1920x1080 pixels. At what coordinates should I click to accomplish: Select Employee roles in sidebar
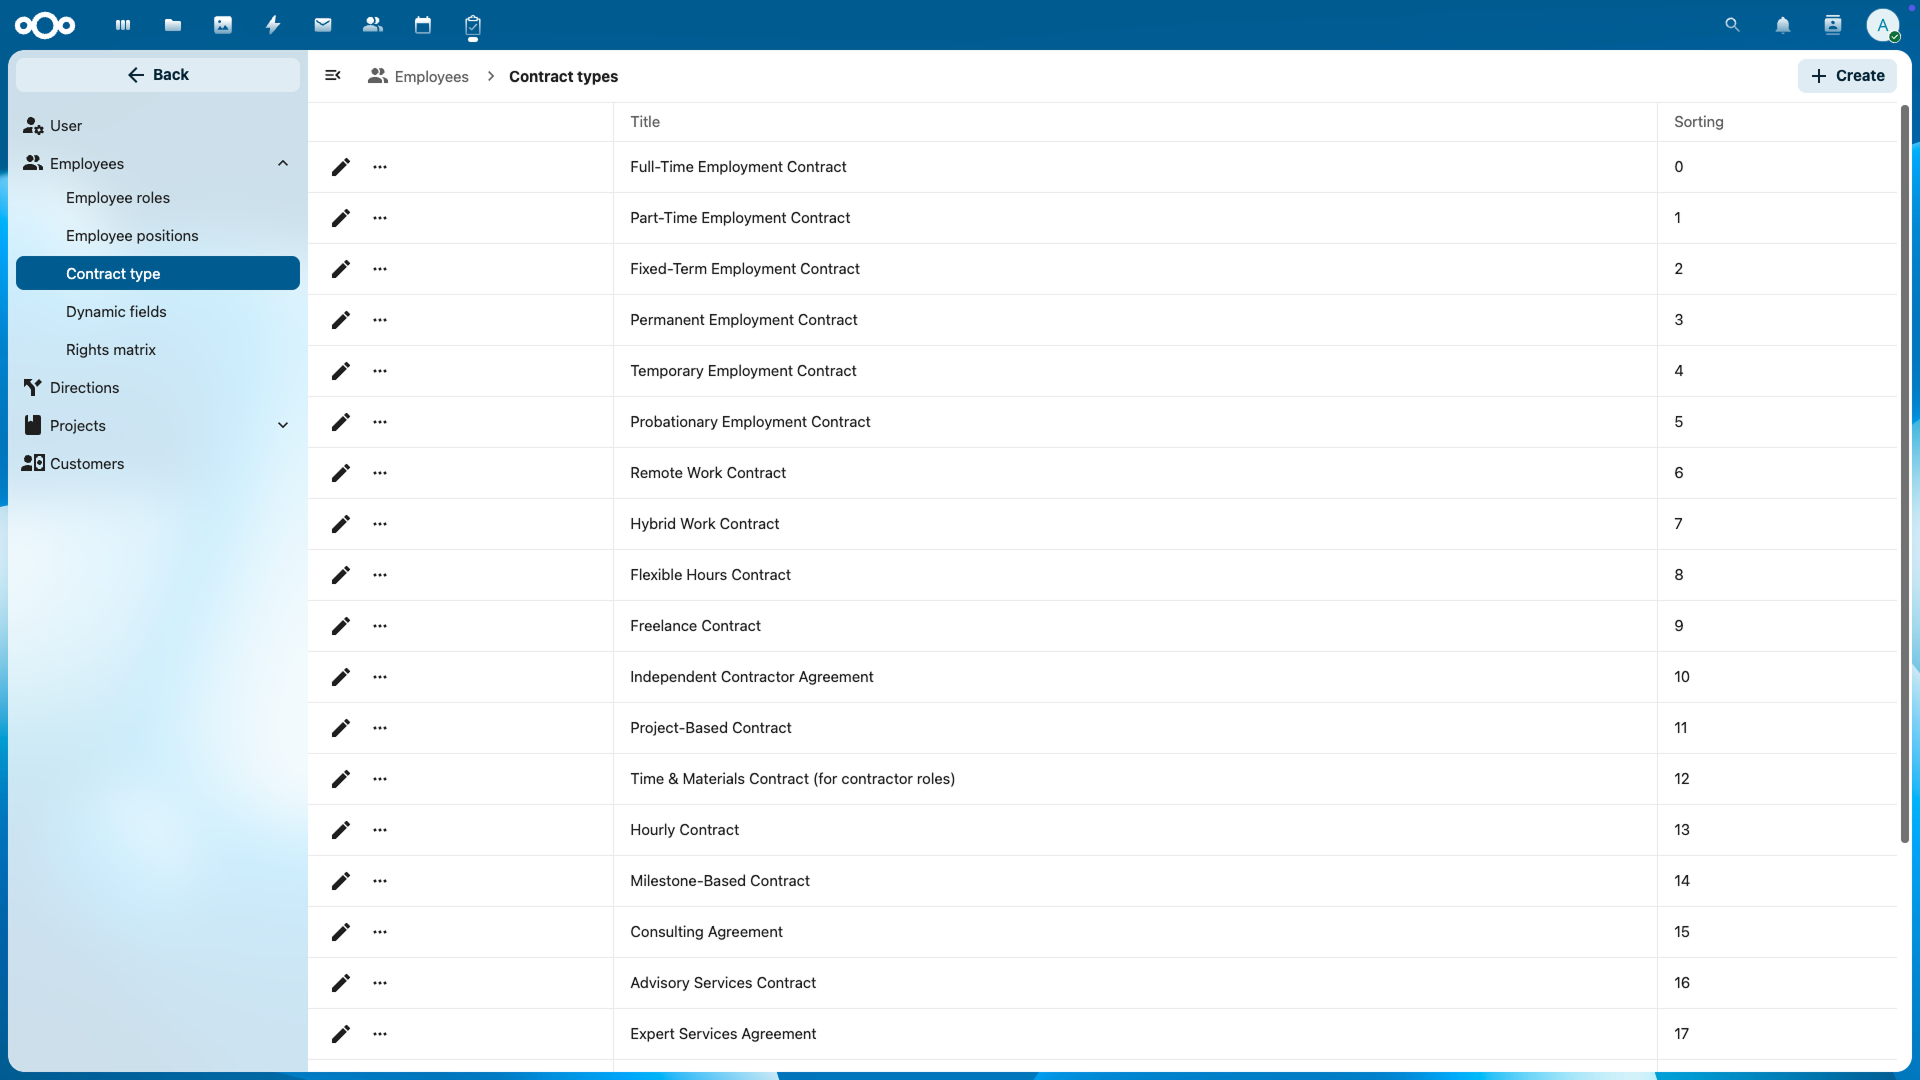118,198
